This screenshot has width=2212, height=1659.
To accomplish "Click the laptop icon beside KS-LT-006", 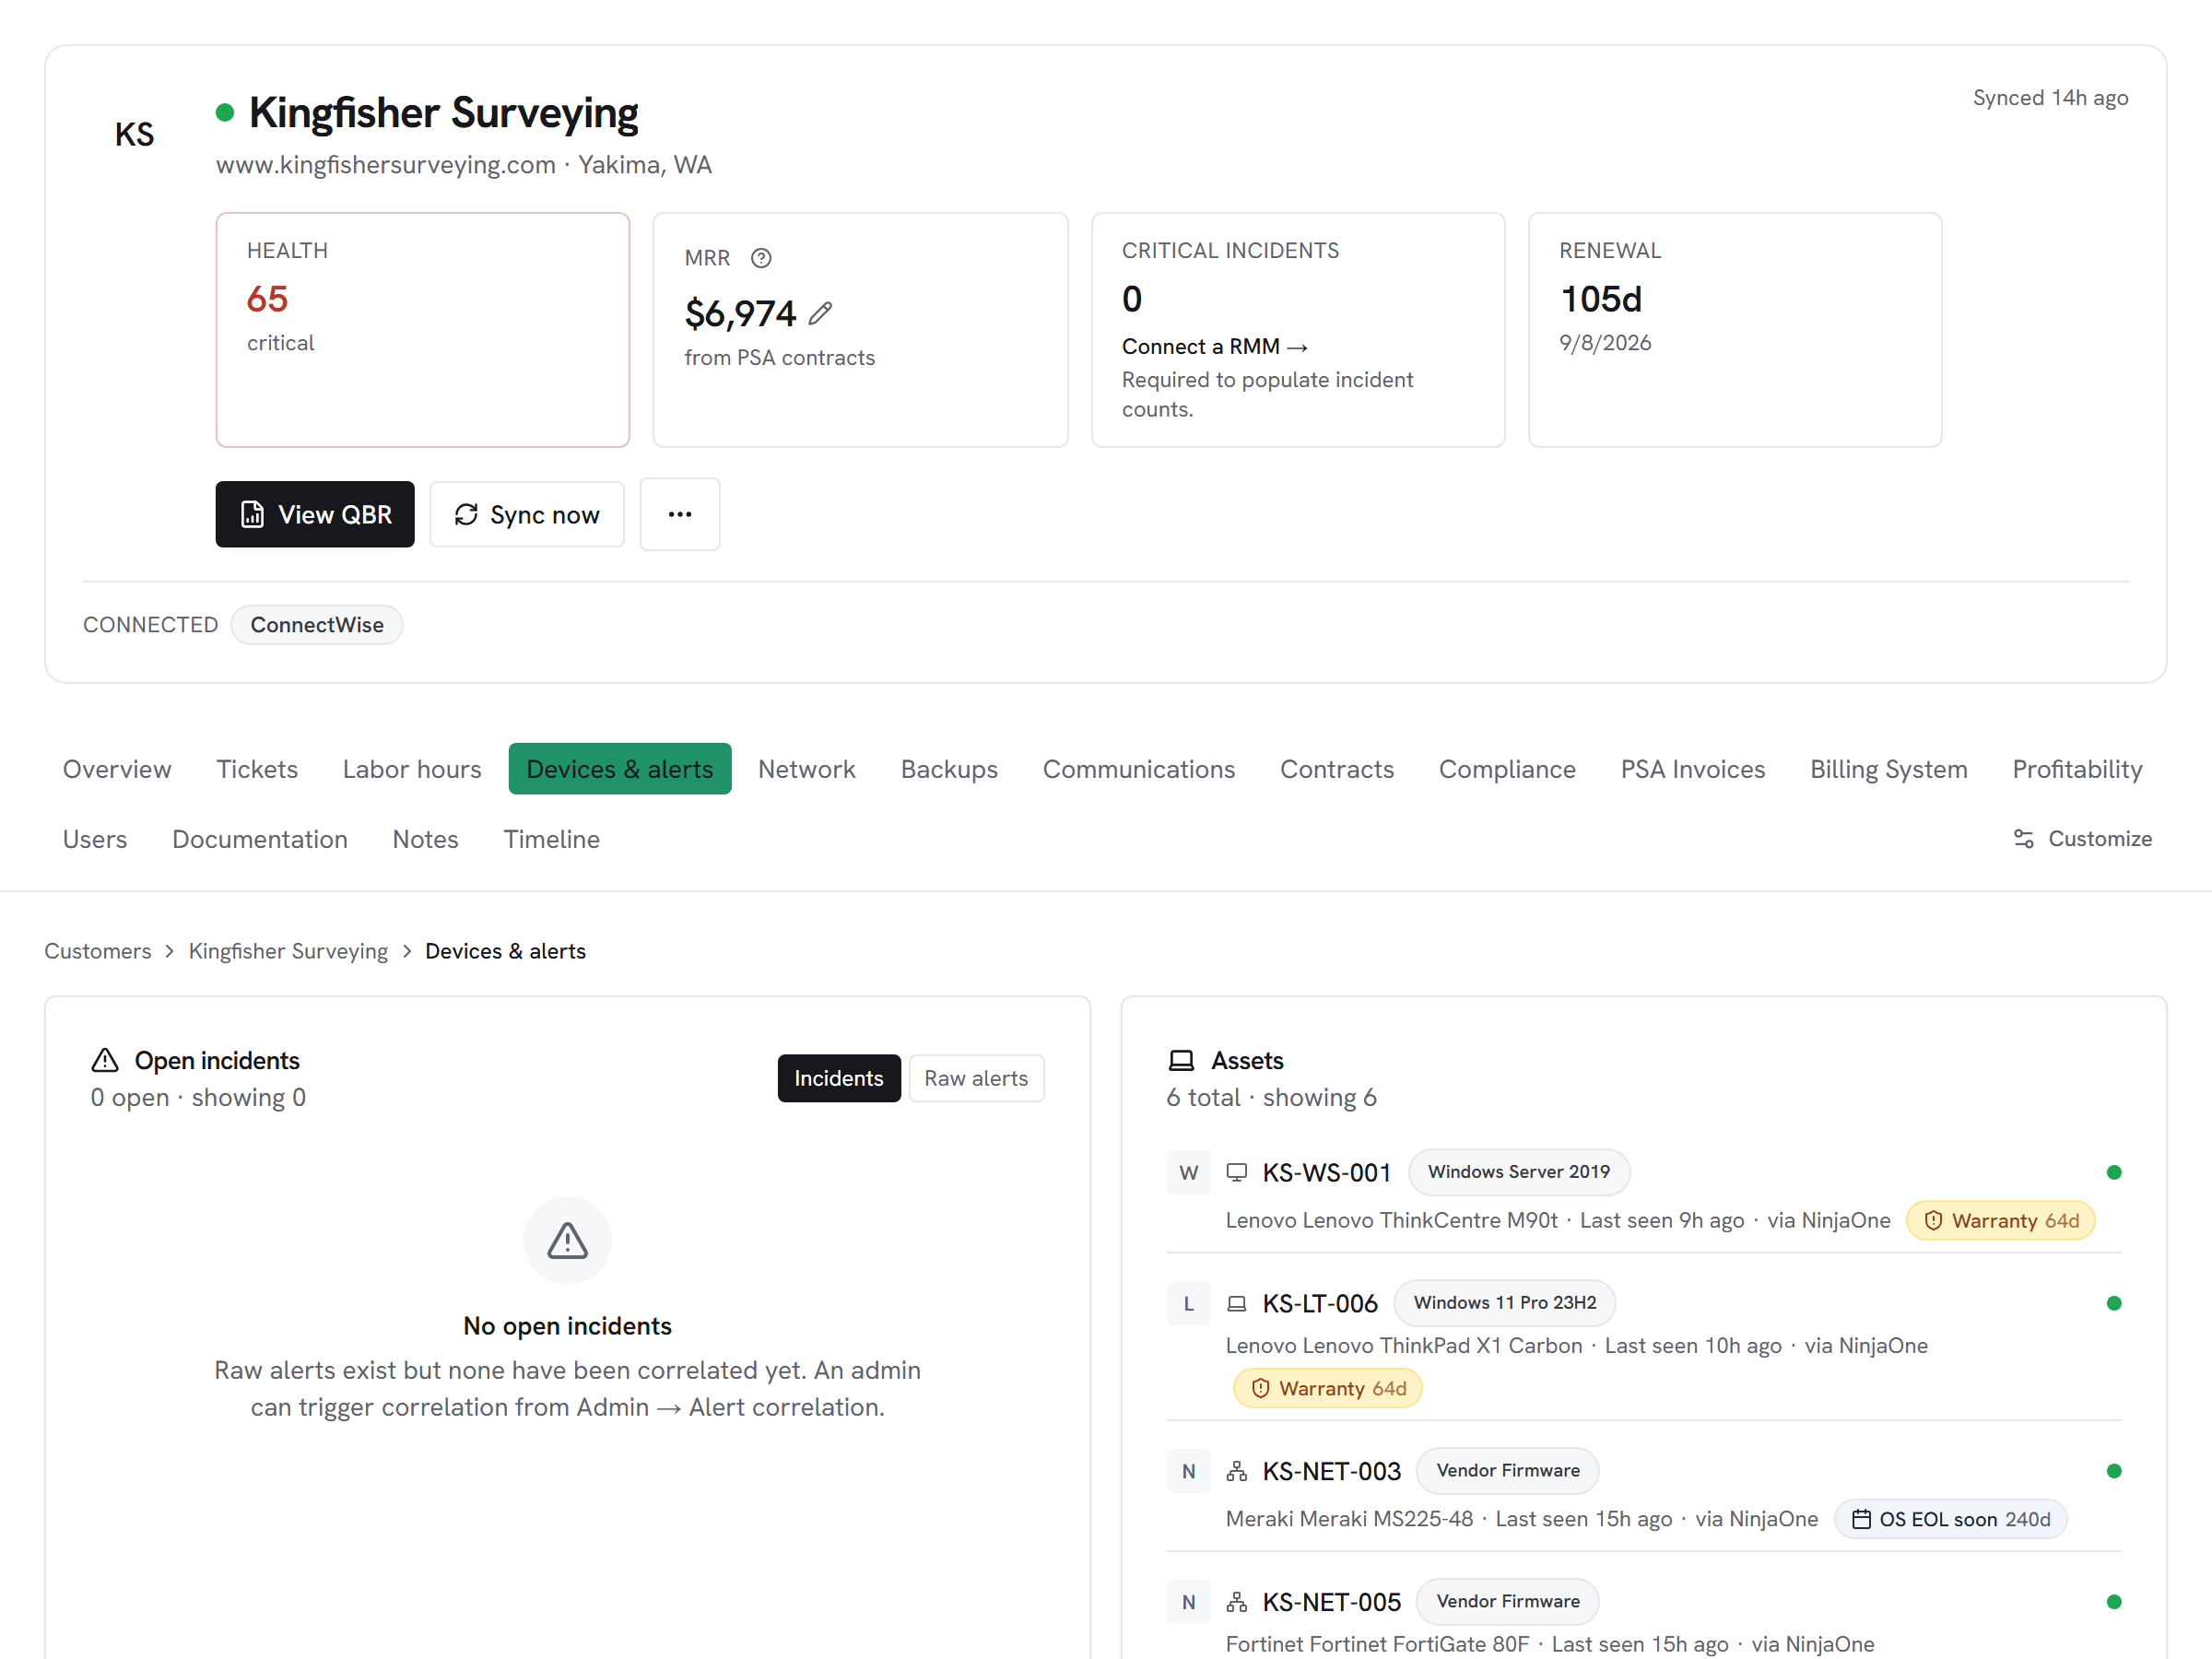I will tap(1237, 1303).
